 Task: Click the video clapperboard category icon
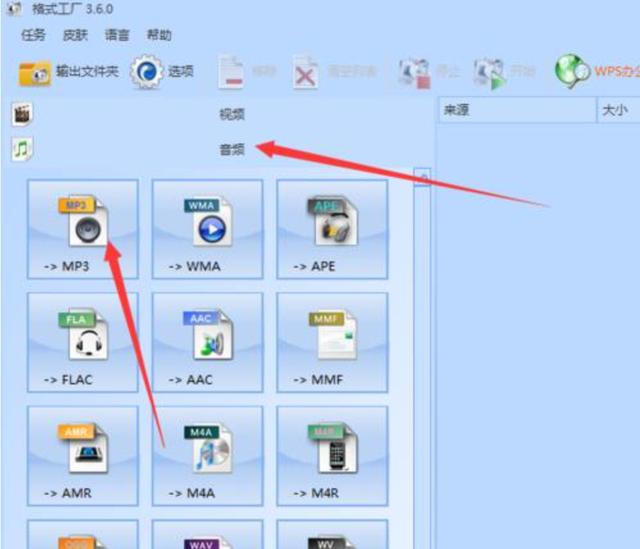22,114
